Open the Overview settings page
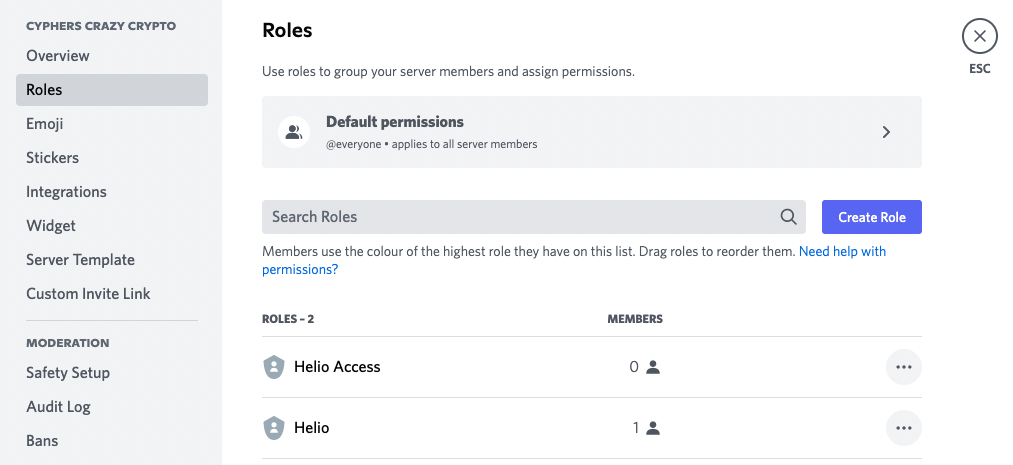The image size is (1013, 465). click(x=58, y=56)
